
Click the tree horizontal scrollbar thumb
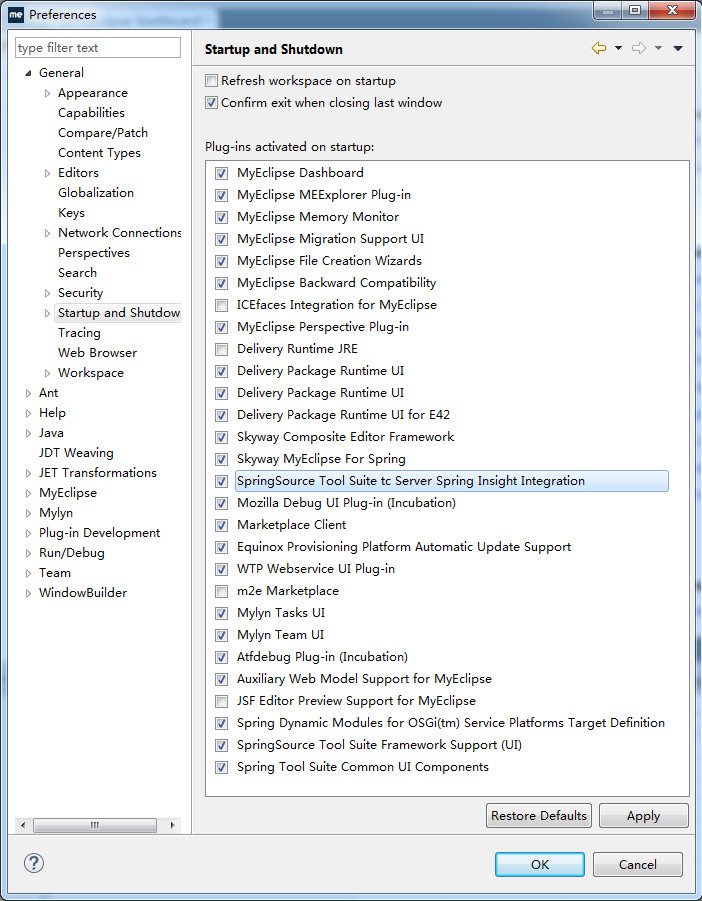(95, 825)
